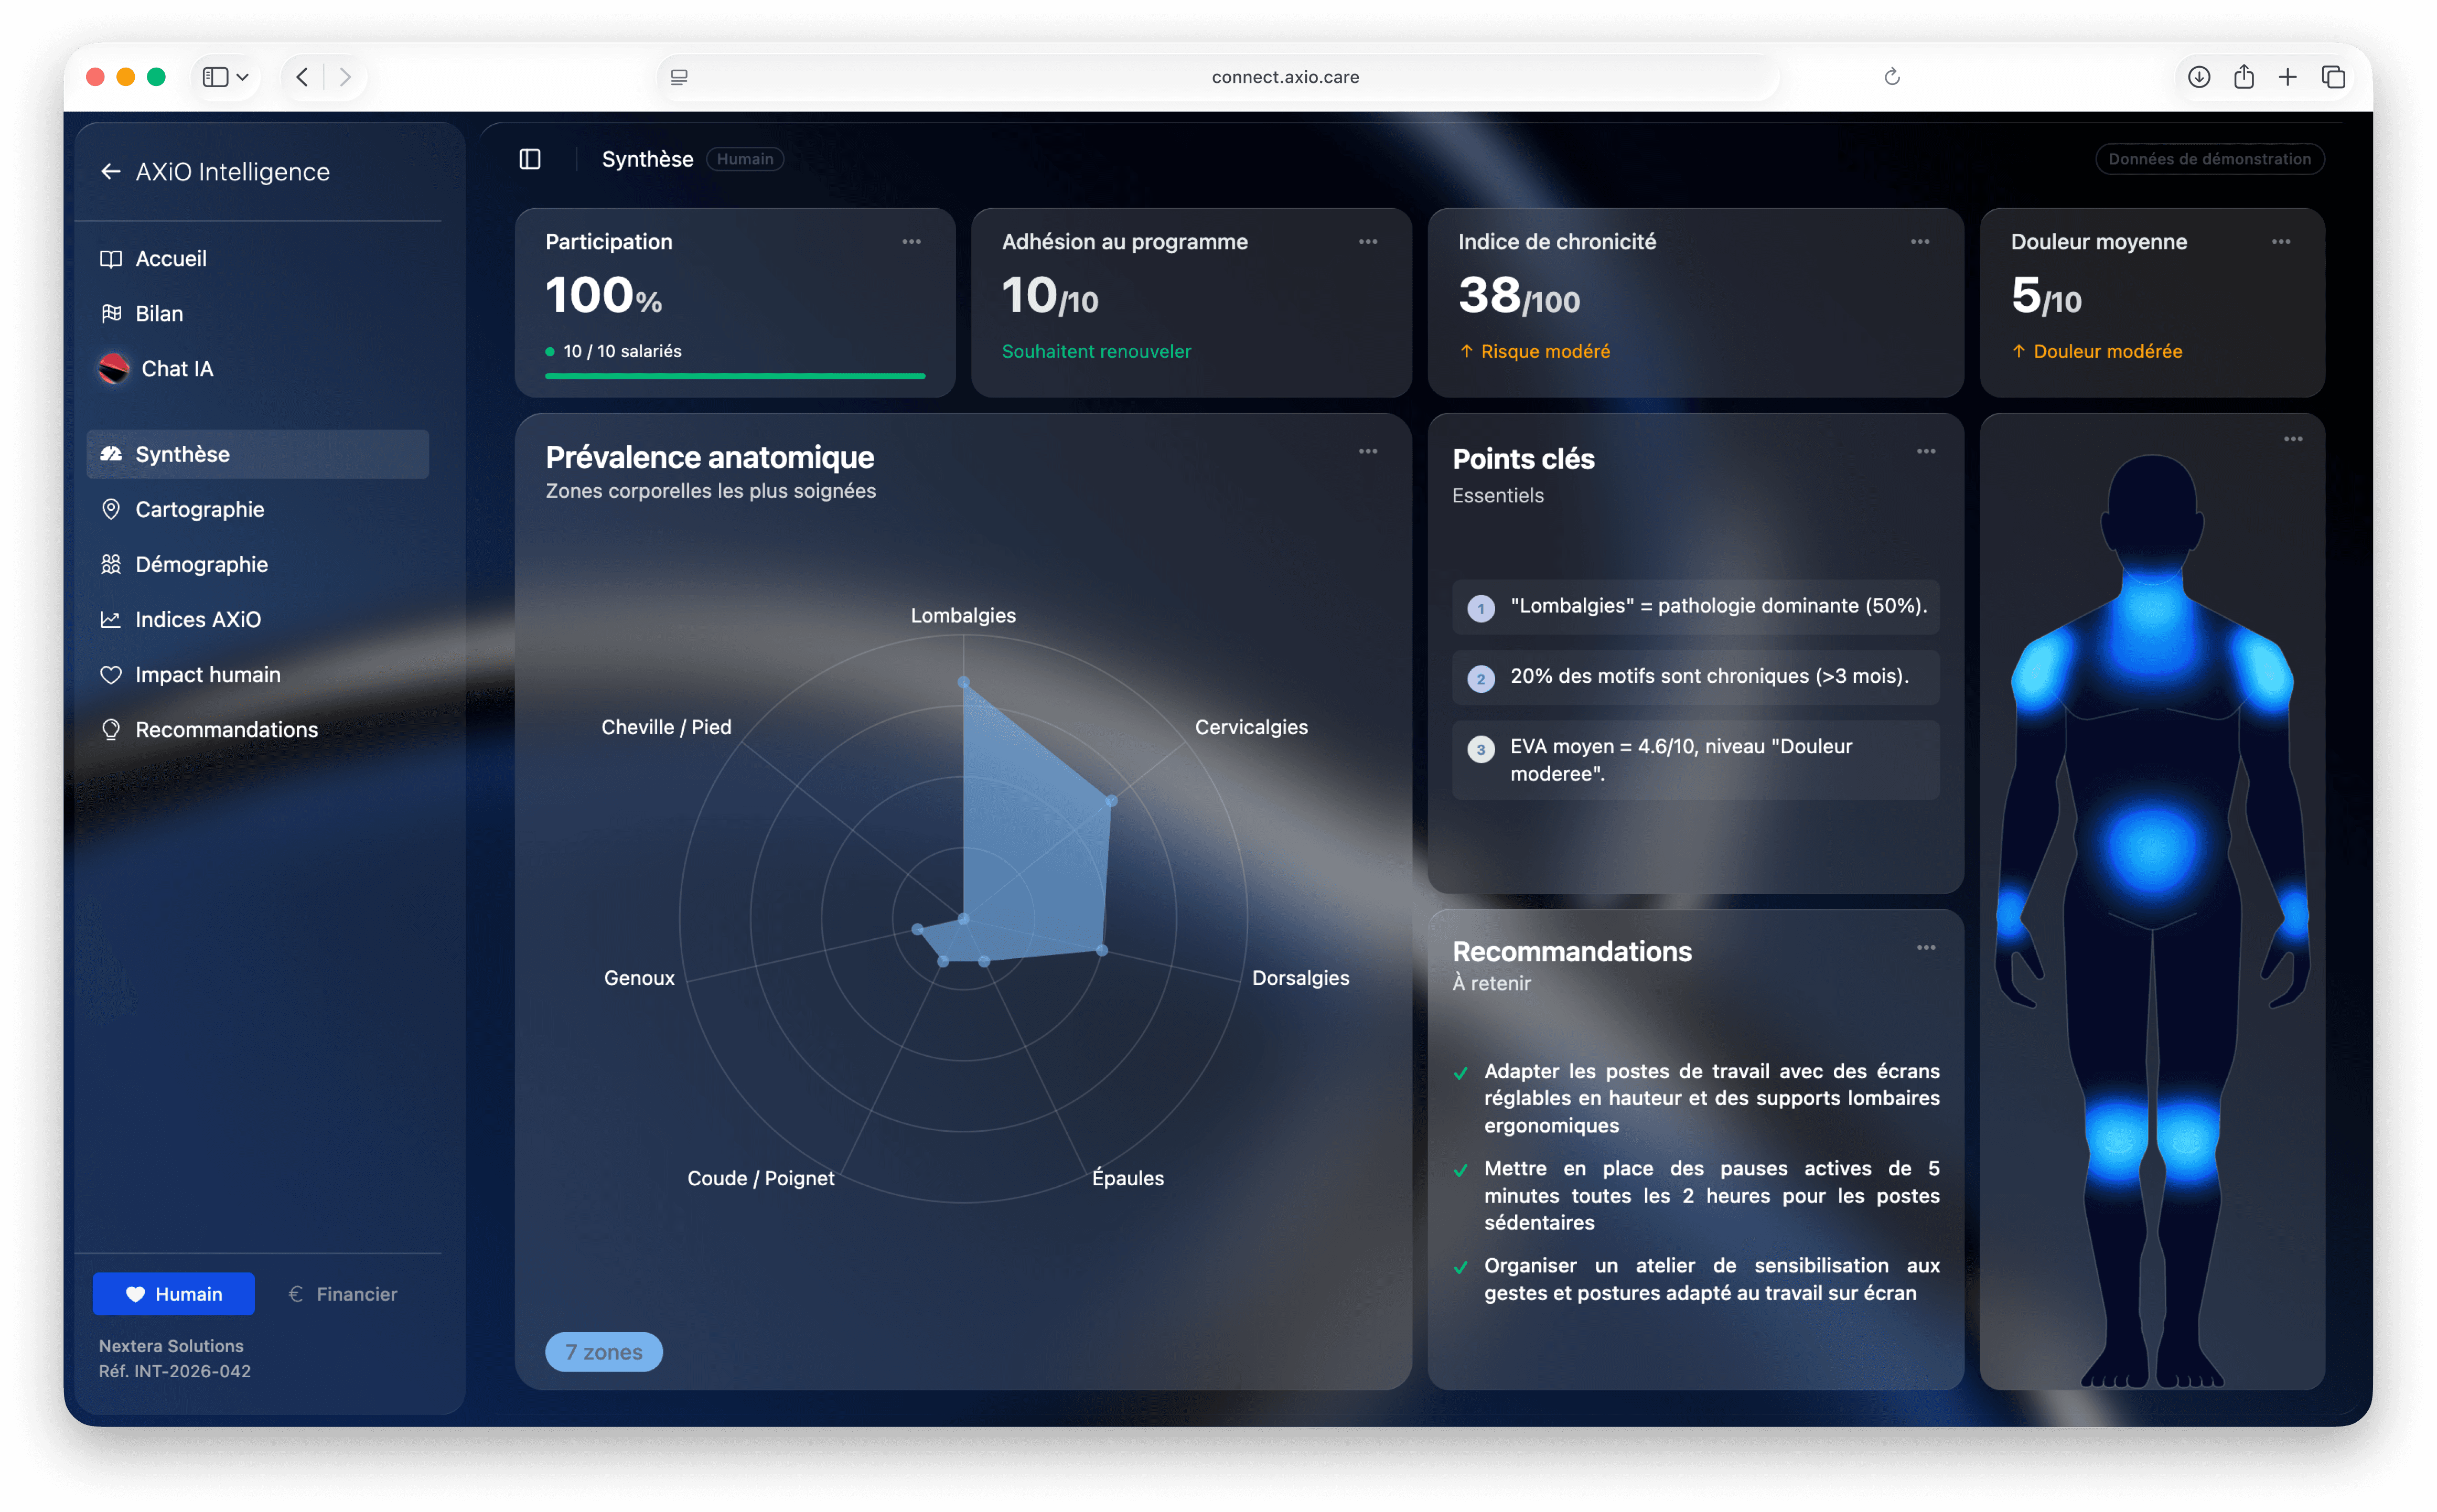Viewport: 2437px width, 1512px height.
Task: Click the 7 zones badge
Action: [x=603, y=1352]
